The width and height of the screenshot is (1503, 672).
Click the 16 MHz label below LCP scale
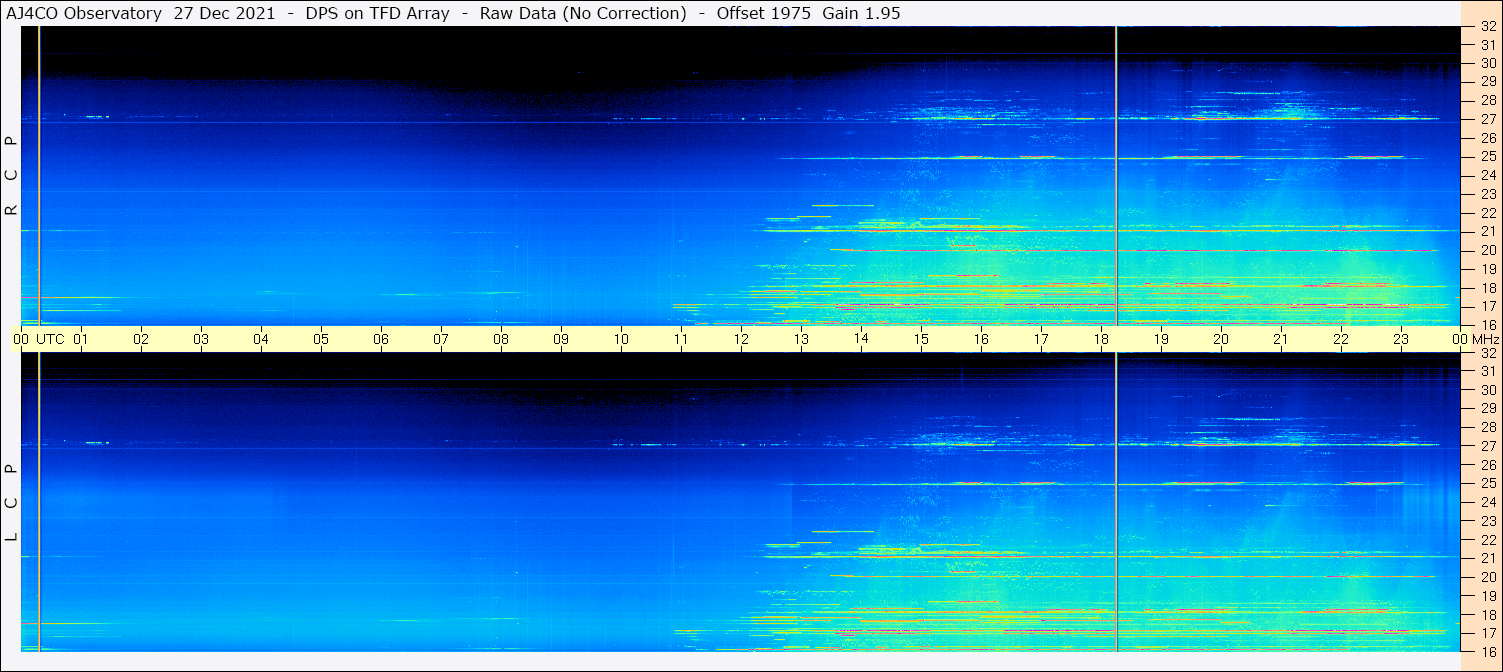[1488, 651]
